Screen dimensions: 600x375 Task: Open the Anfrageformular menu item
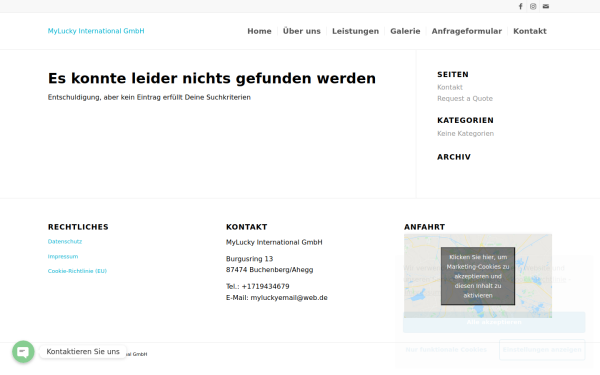click(x=466, y=31)
